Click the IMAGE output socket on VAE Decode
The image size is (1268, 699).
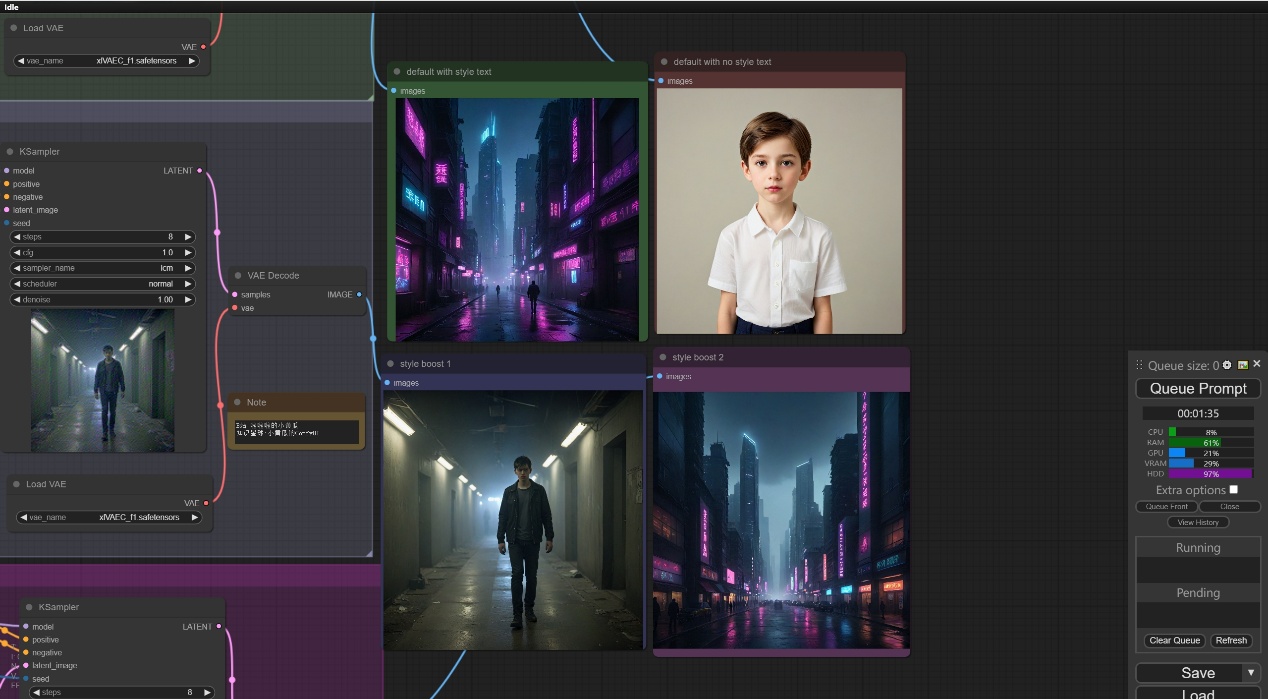359,295
